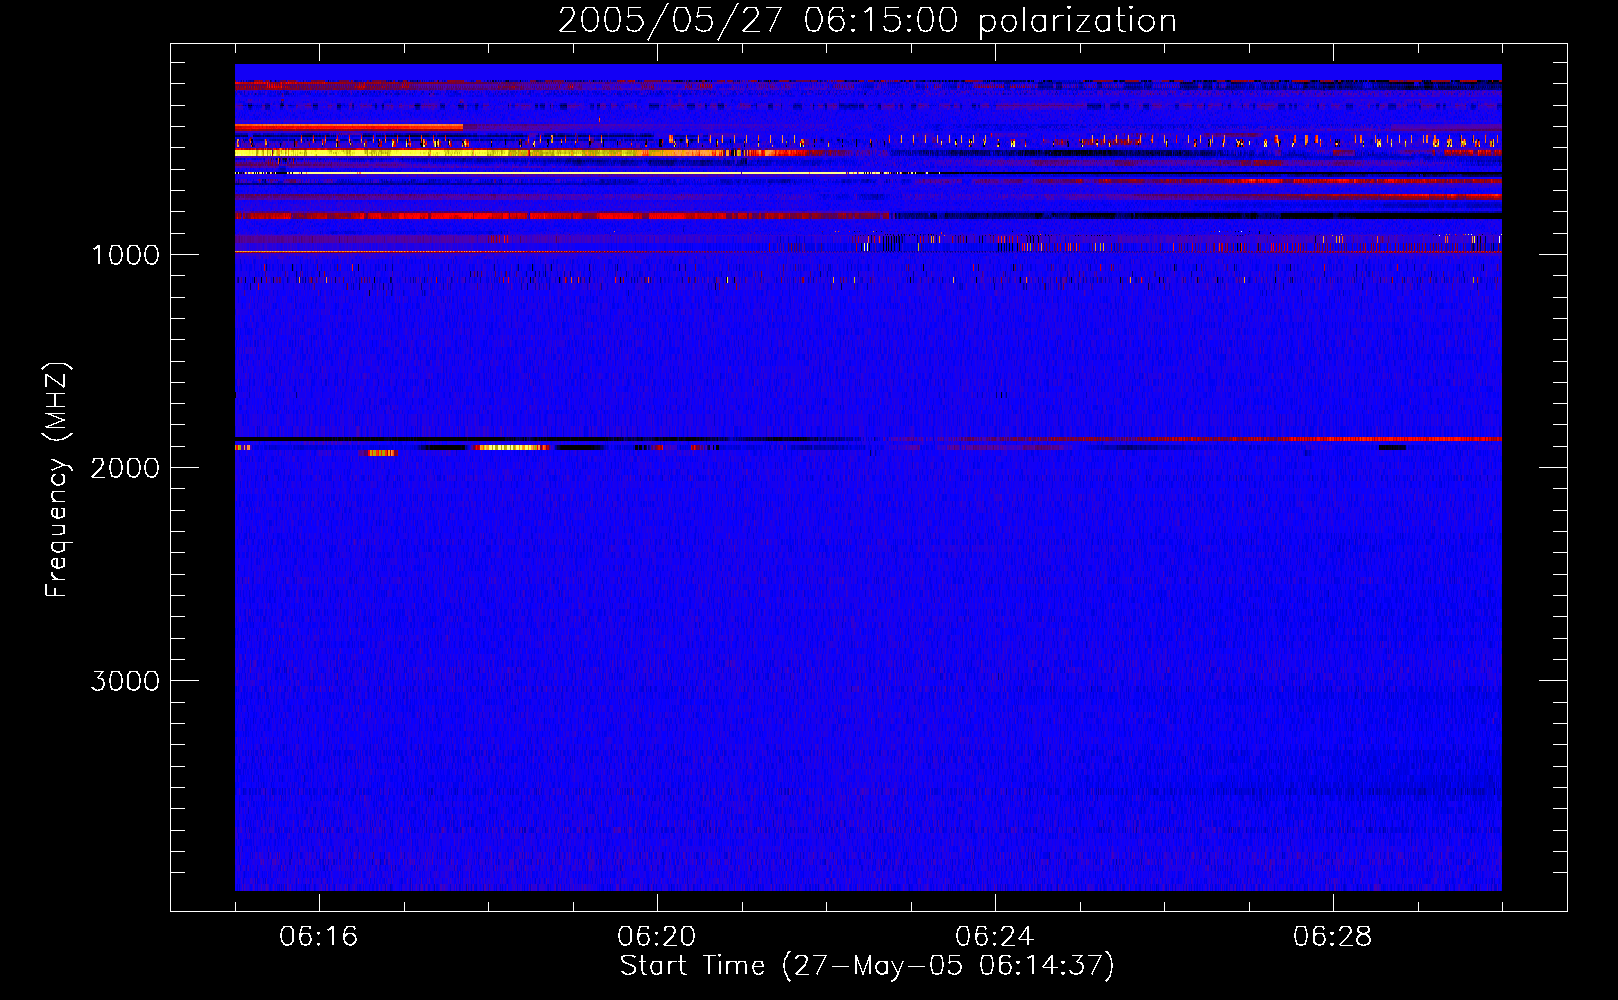Click the 2000 frequency tick label
The width and height of the screenshot is (1618, 1000).
point(125,468)
